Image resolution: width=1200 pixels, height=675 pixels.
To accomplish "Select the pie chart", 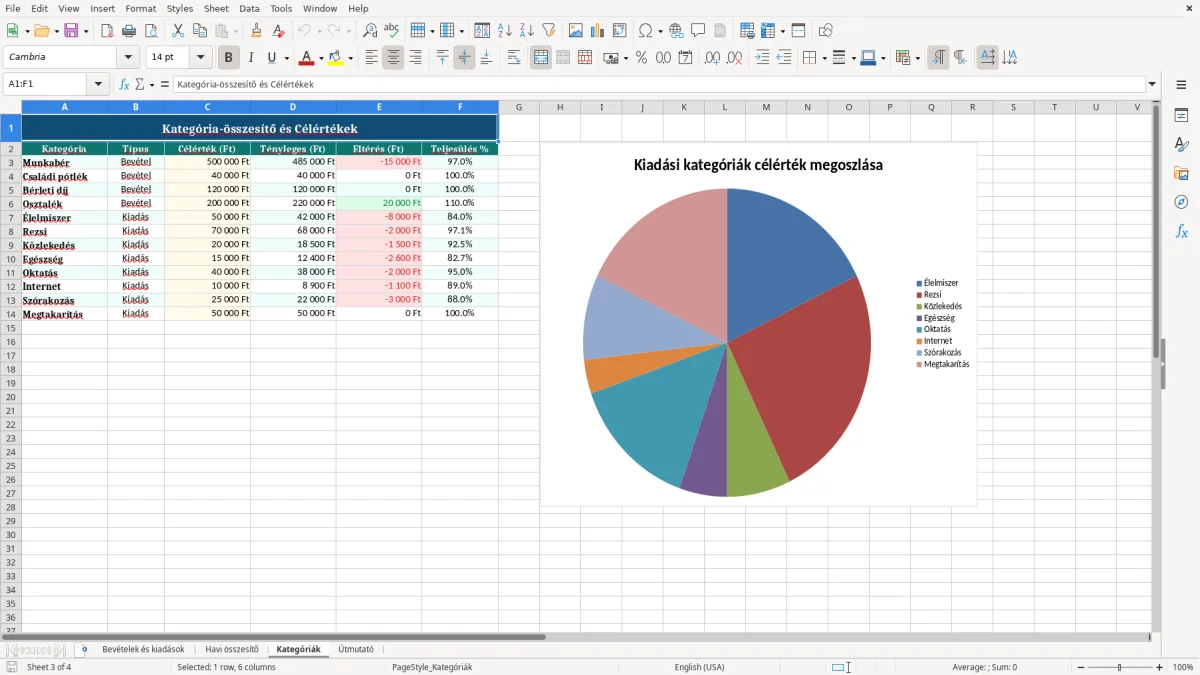I will (x=727, y=342).
